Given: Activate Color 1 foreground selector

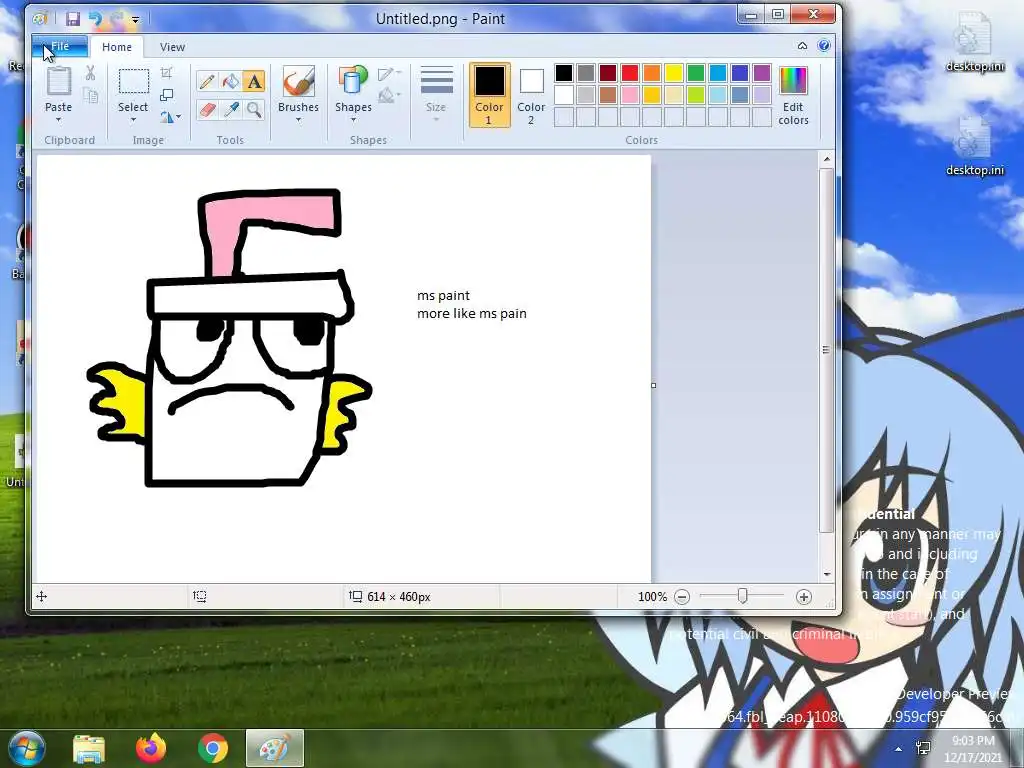Looking at the screenshot, I should pos(489,95).
